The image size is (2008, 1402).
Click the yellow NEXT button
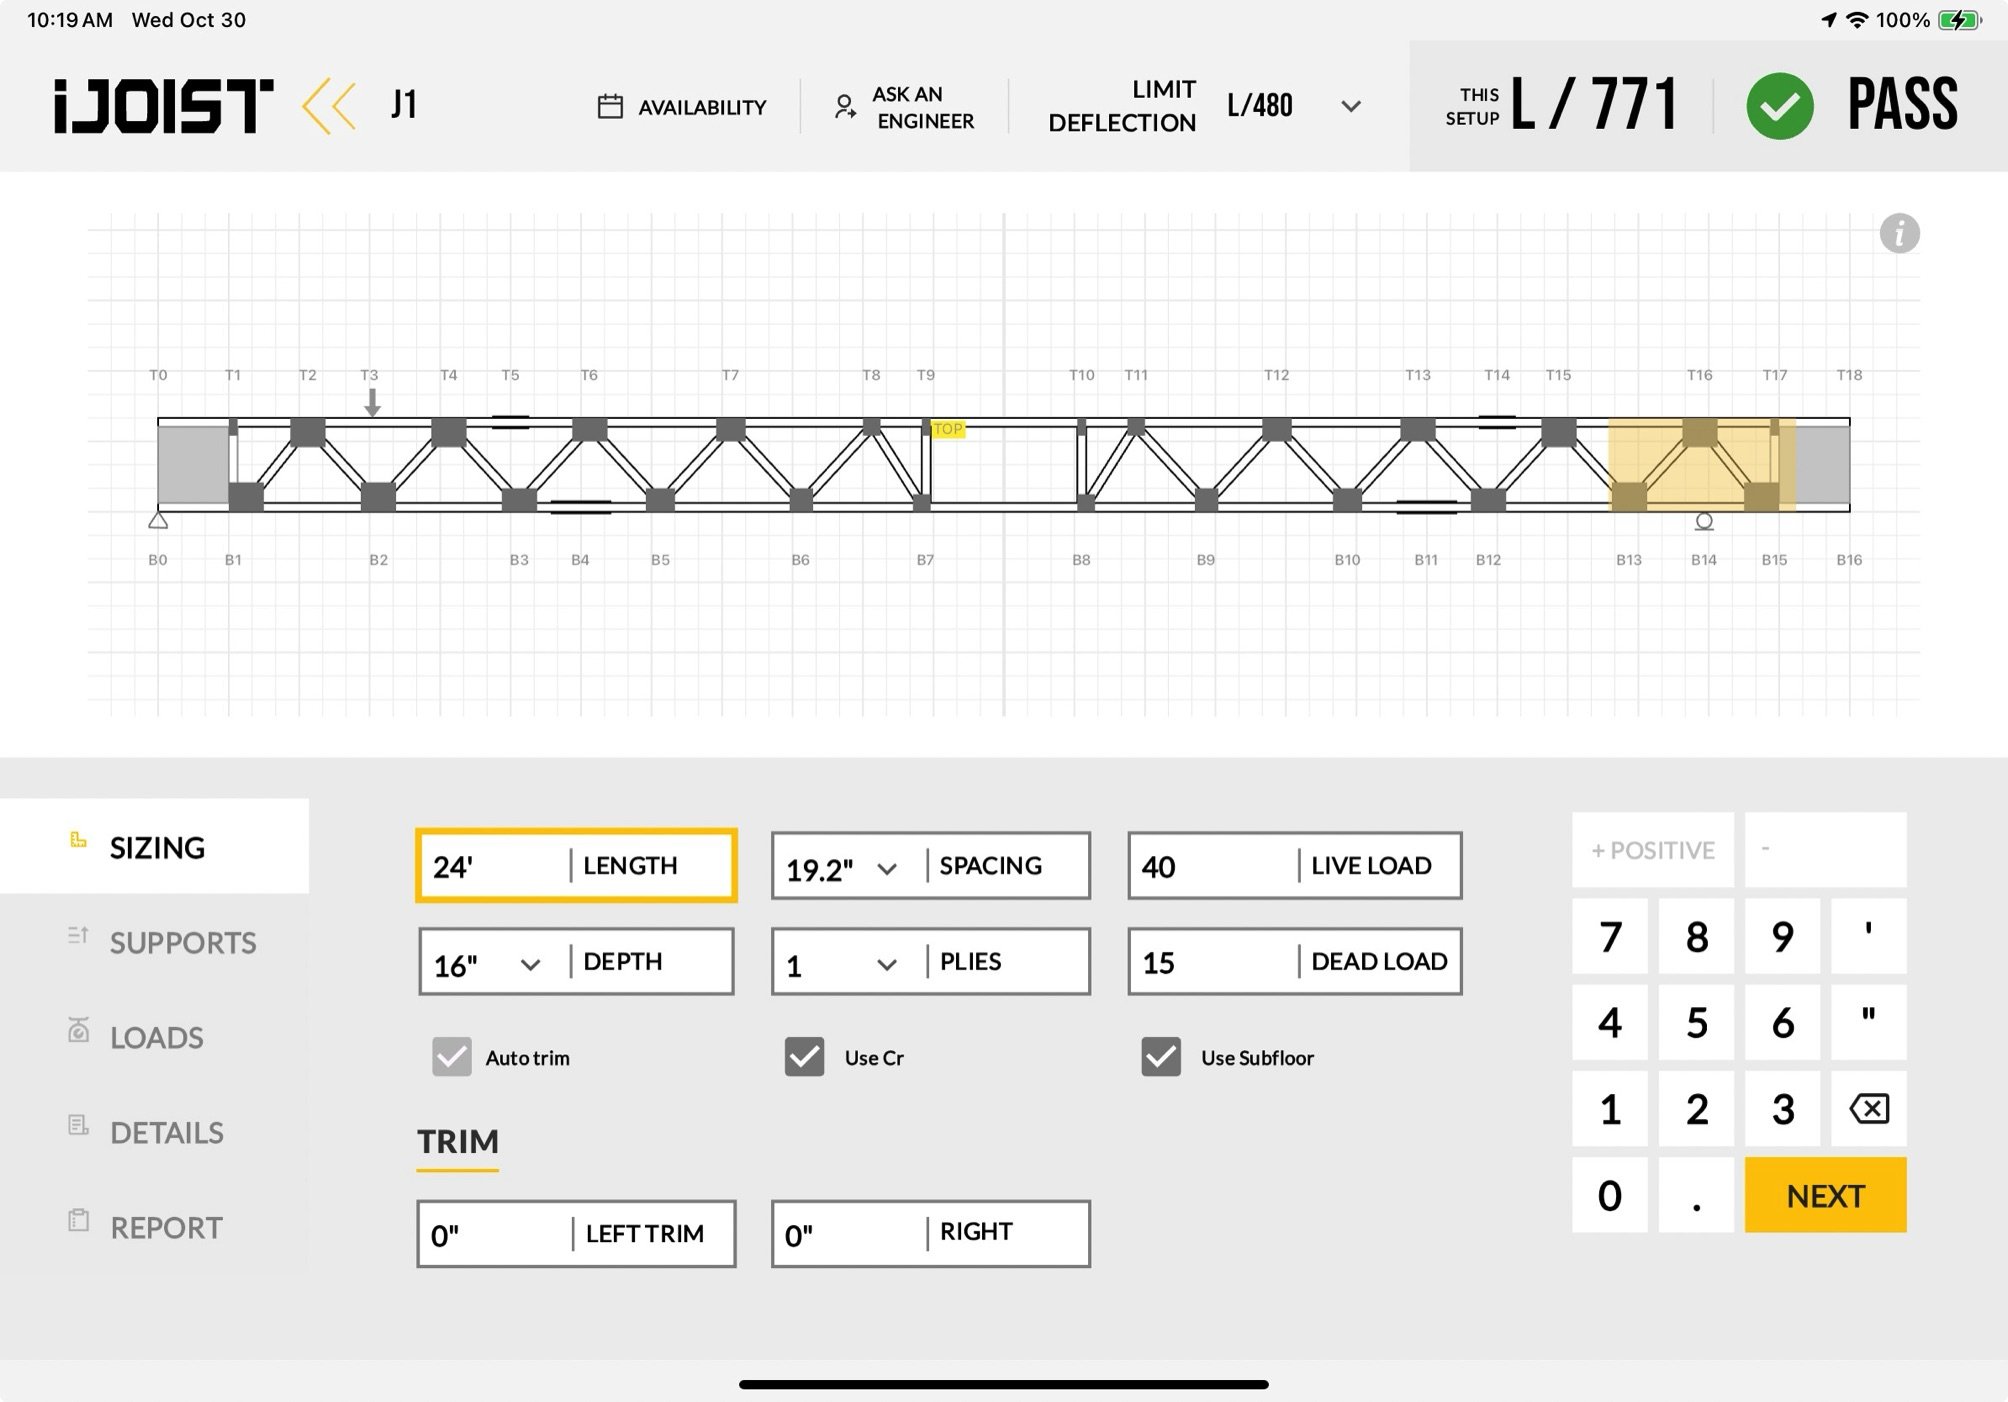click(1826, 1195)
